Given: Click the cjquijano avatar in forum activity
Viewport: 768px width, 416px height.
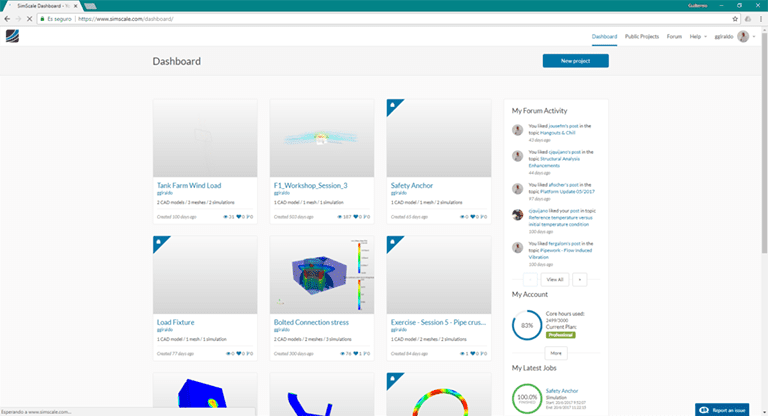Looking at the screenshot, I should [518, 215].
